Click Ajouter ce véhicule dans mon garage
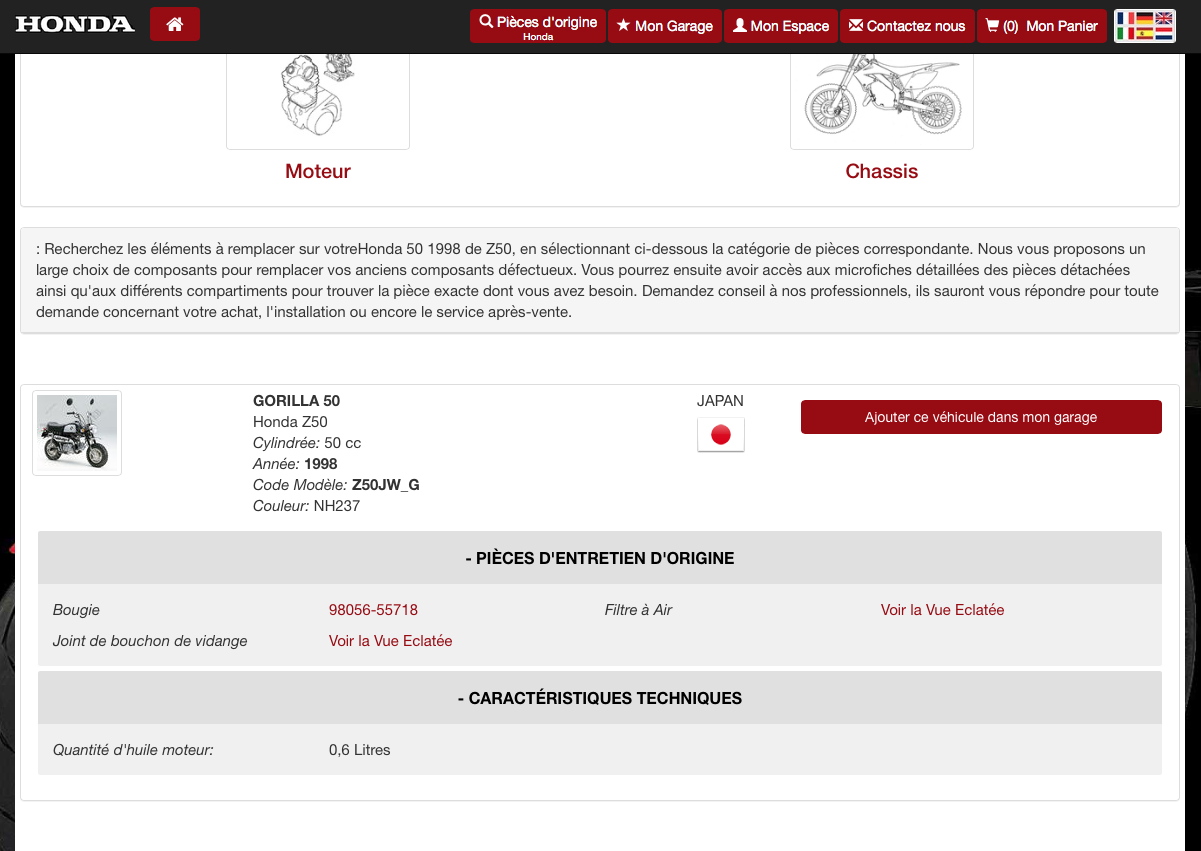The height and width of the screenshot is (851, 1201). tap(981, 417)
